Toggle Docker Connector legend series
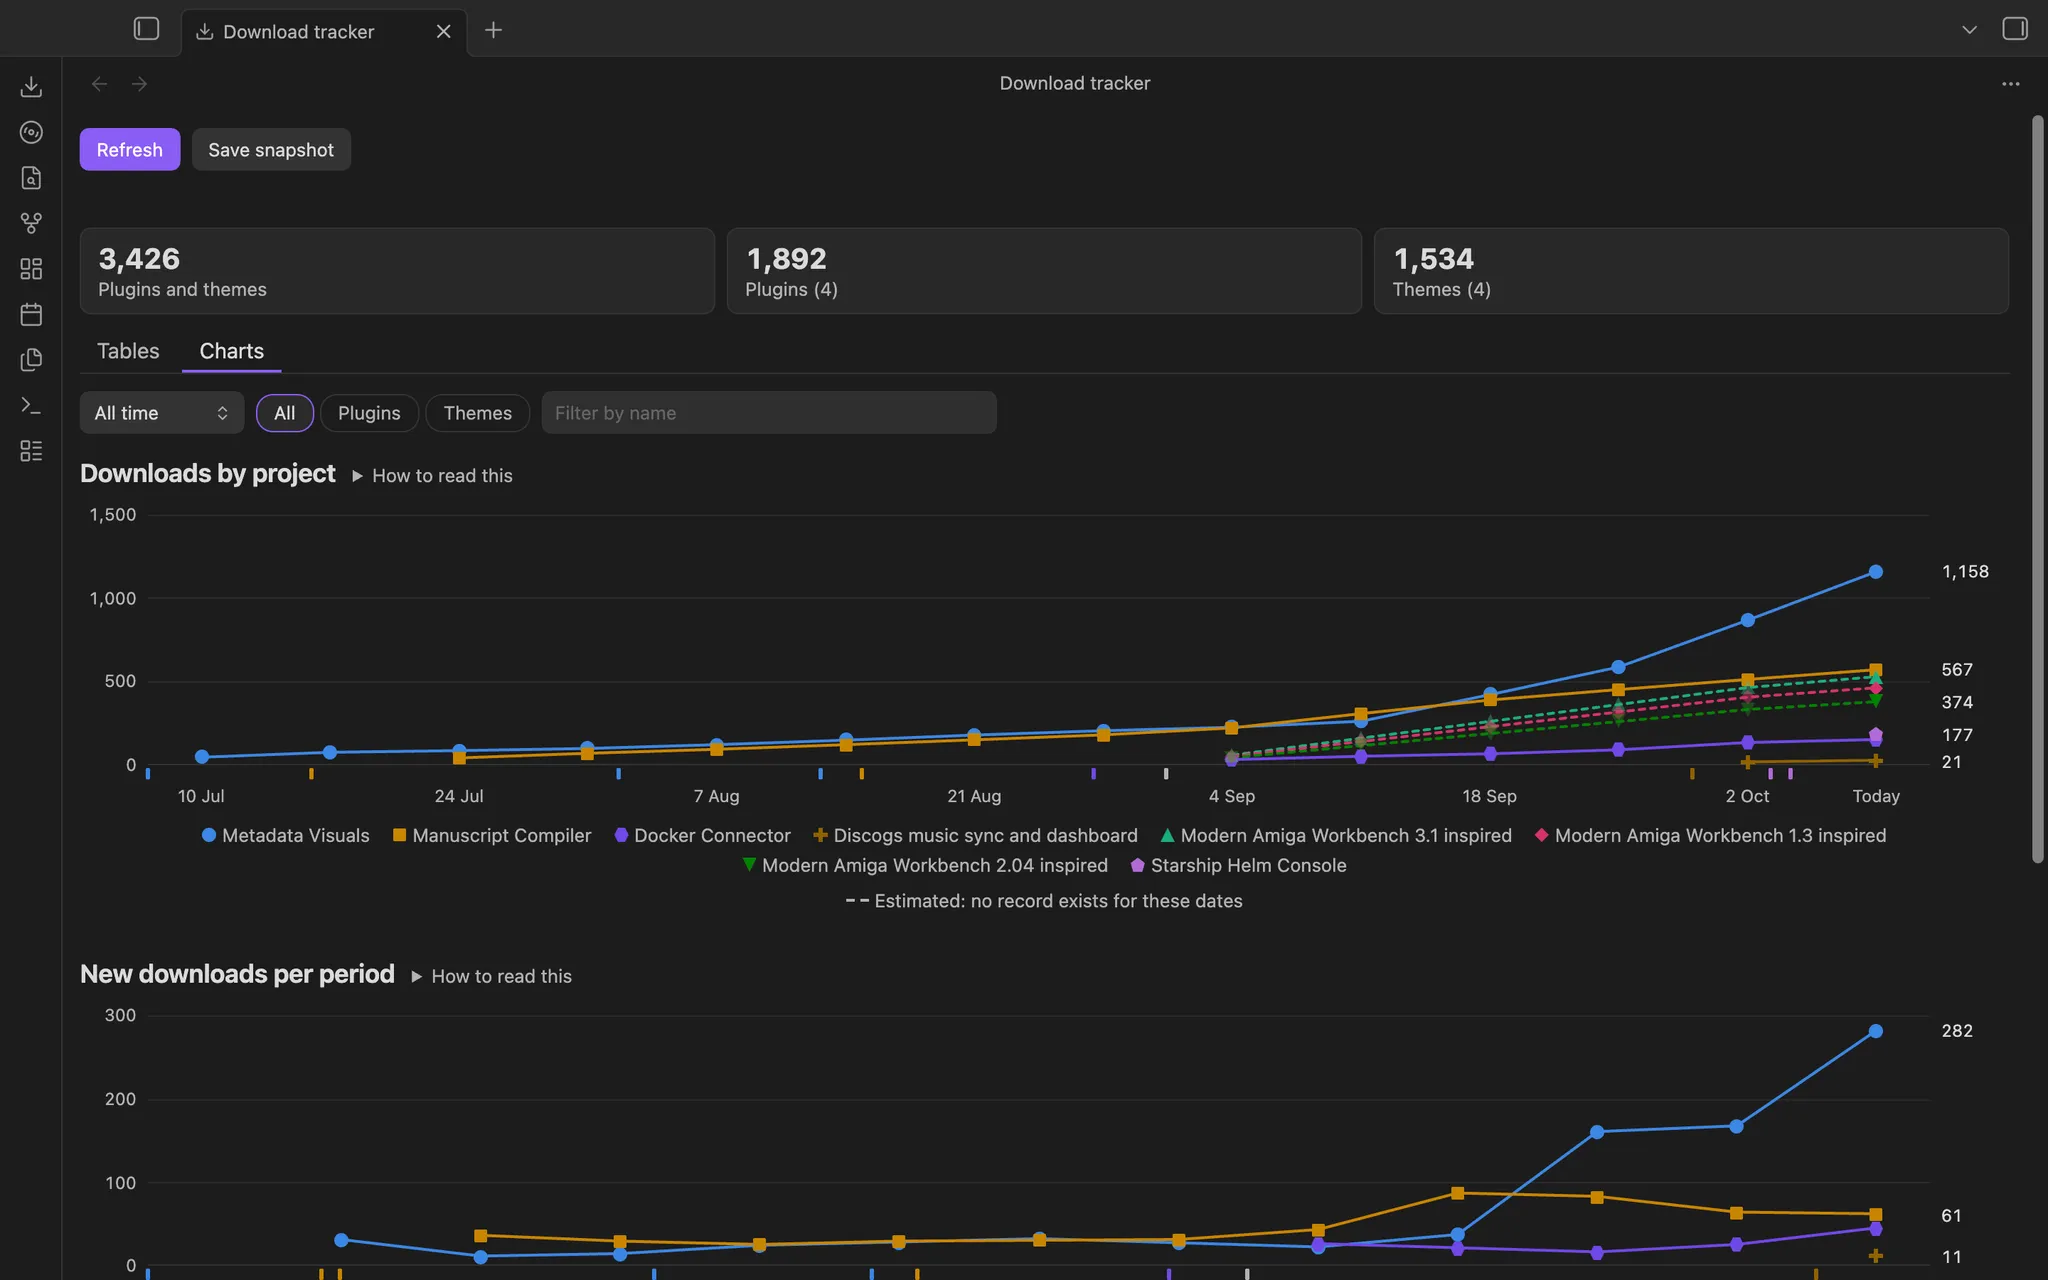This screenshot has height=1280, width=2048. coord(702,836)
